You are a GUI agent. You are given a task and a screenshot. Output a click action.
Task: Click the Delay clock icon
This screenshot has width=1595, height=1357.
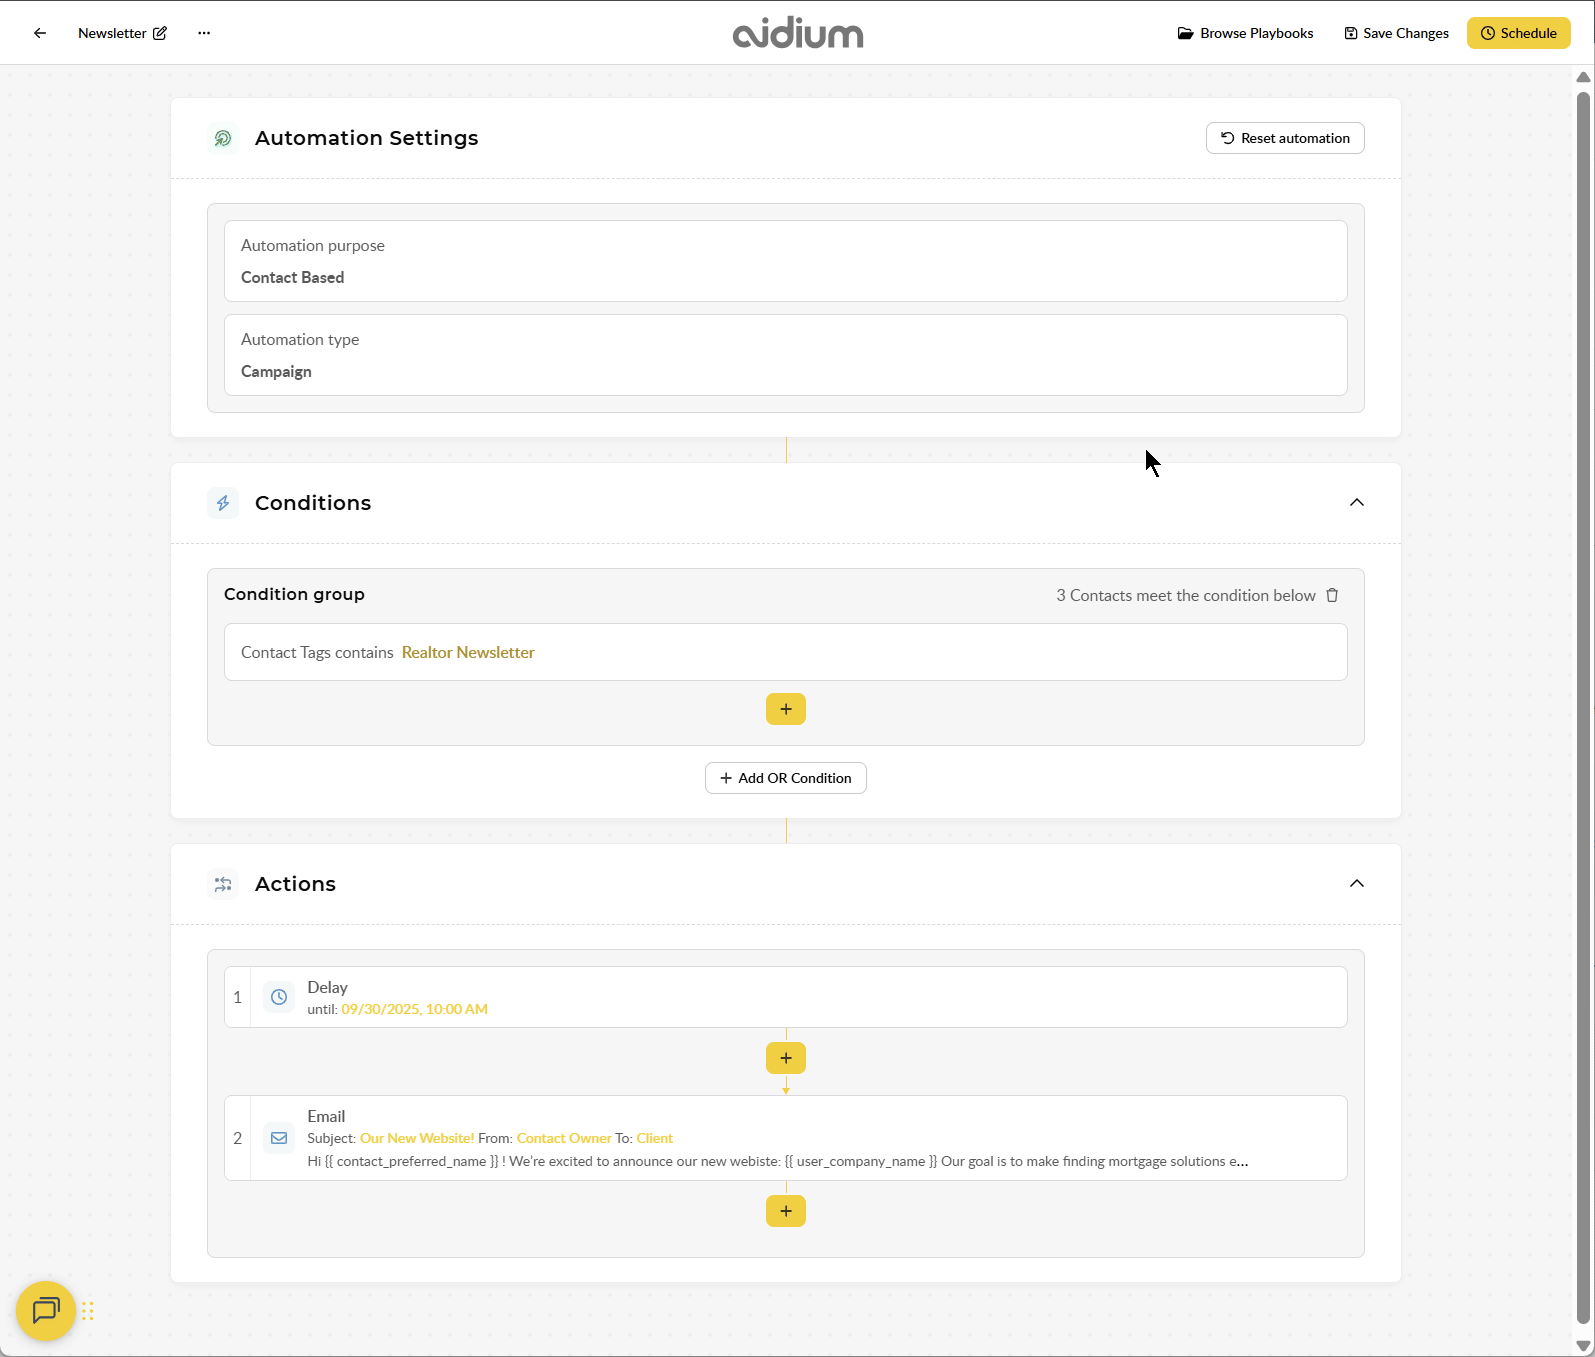click(279, 997)
